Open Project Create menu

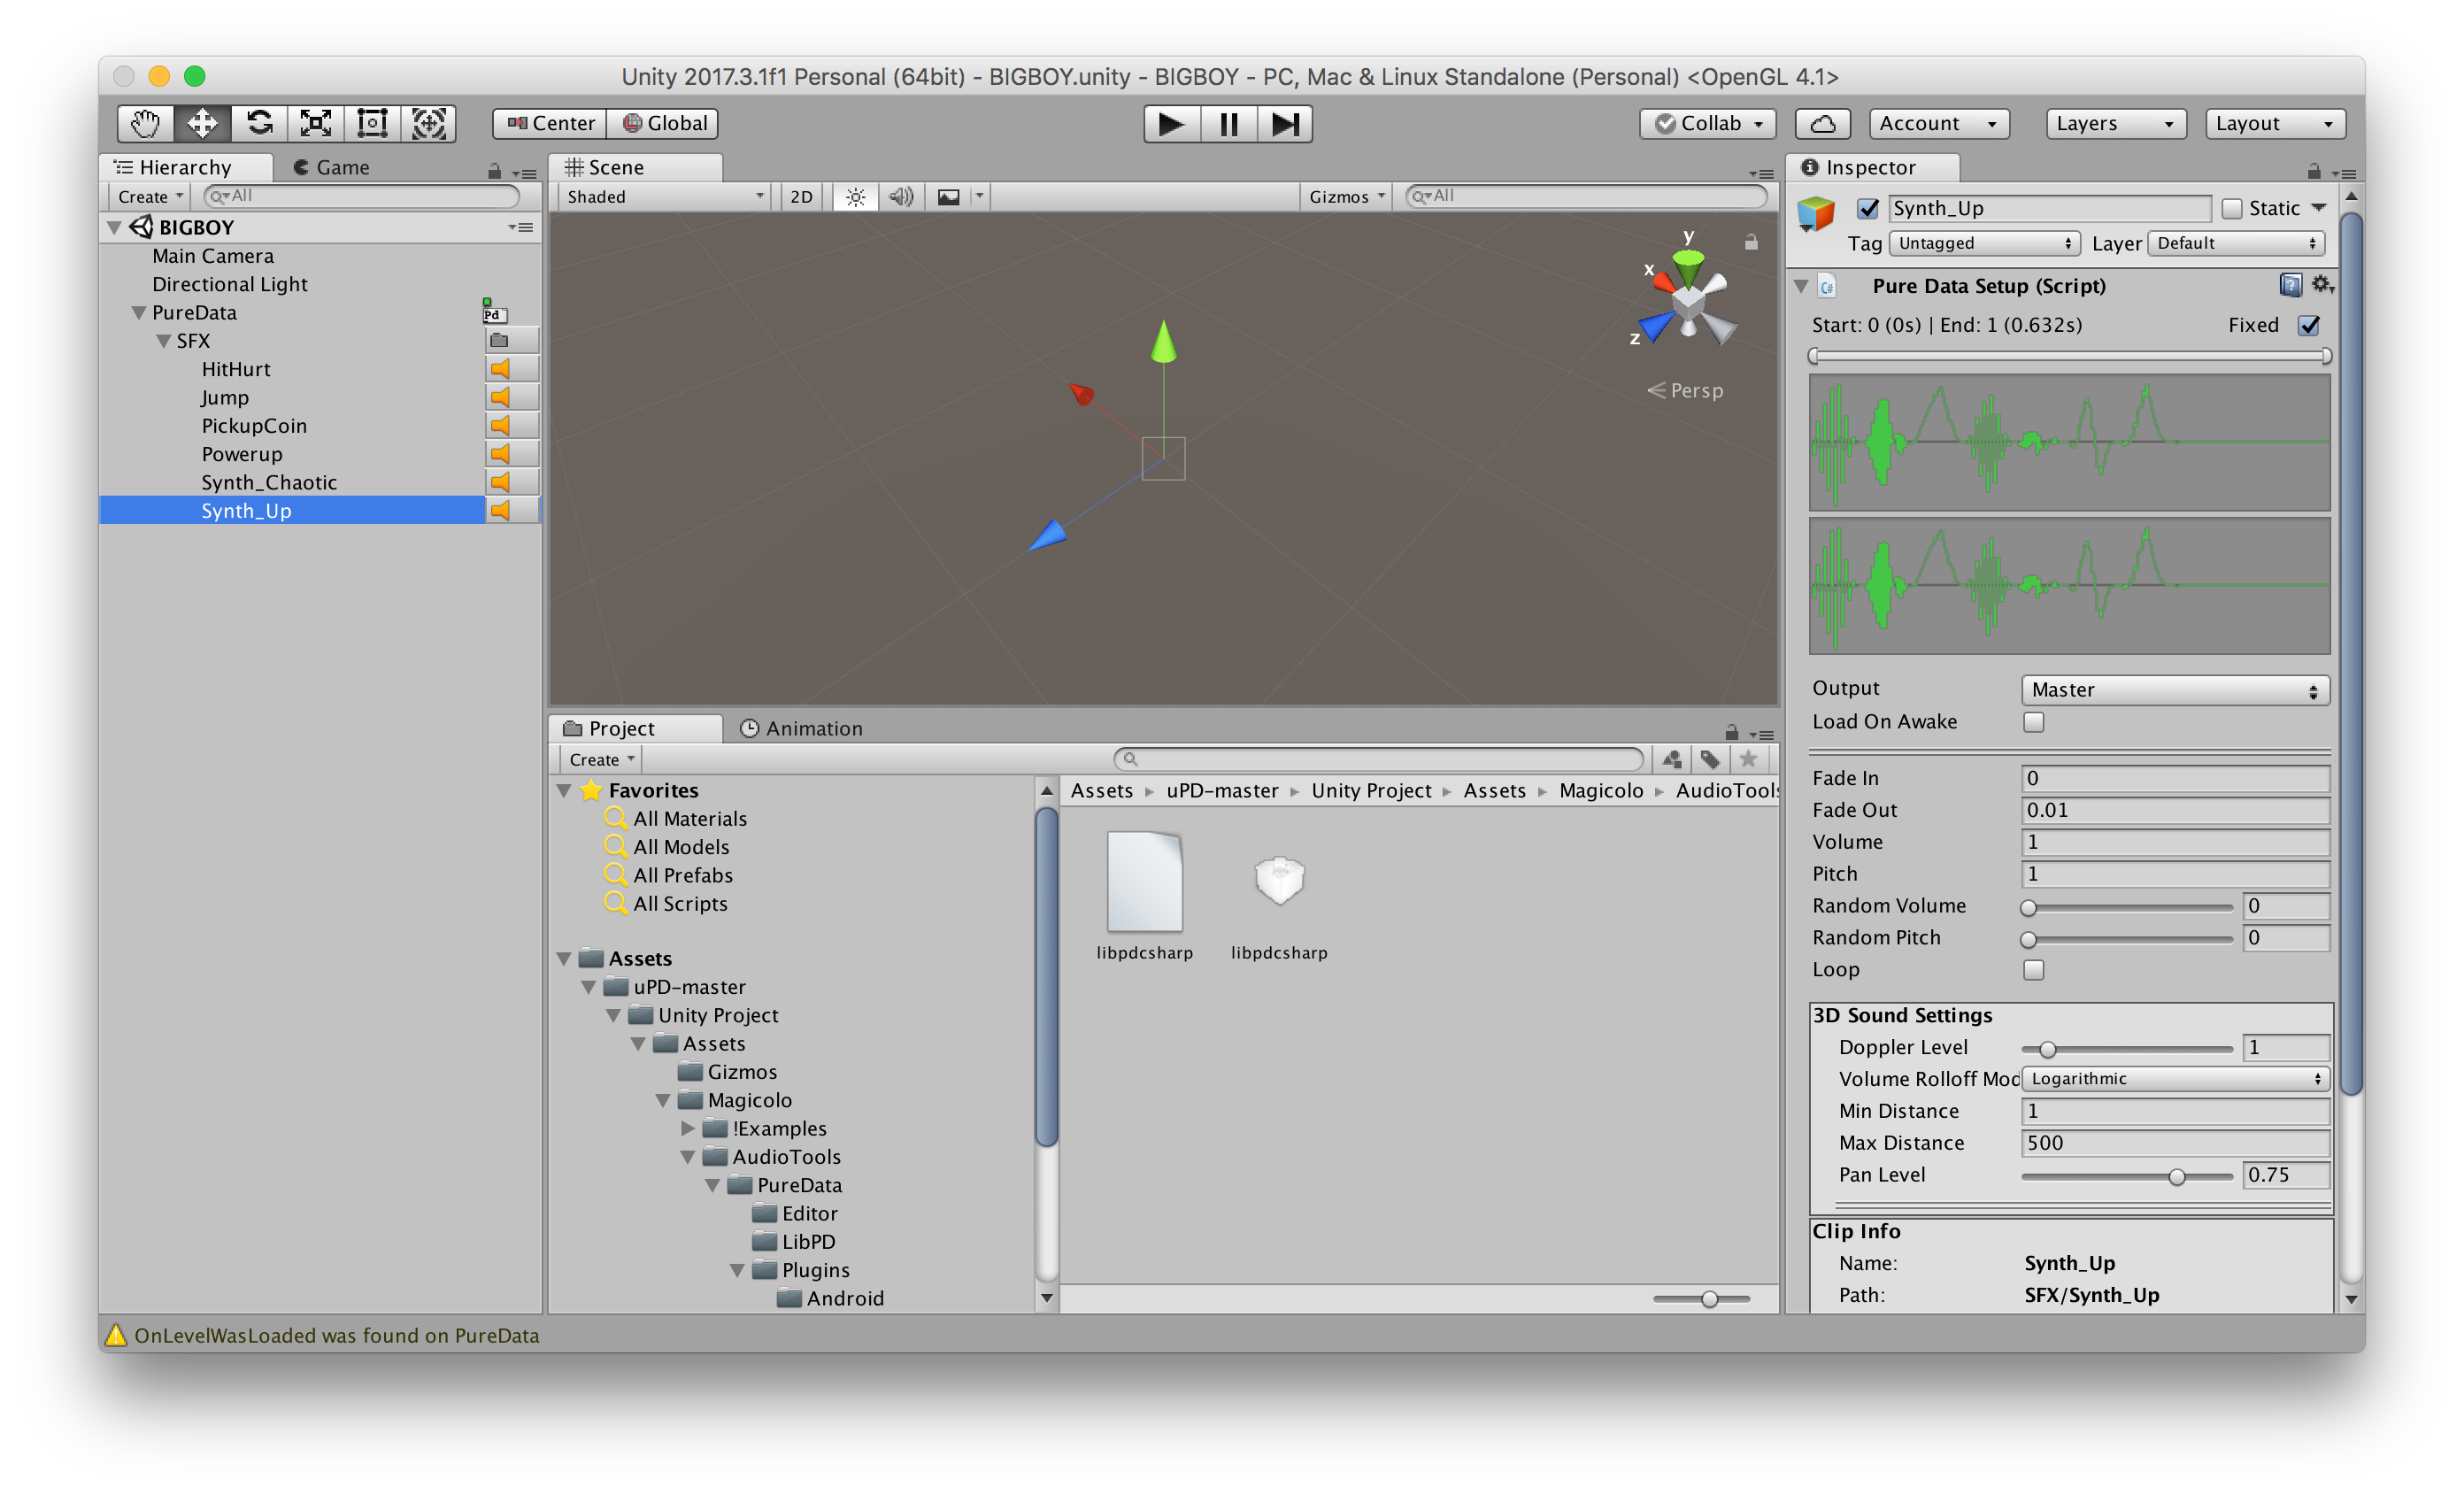click(601, 760)
